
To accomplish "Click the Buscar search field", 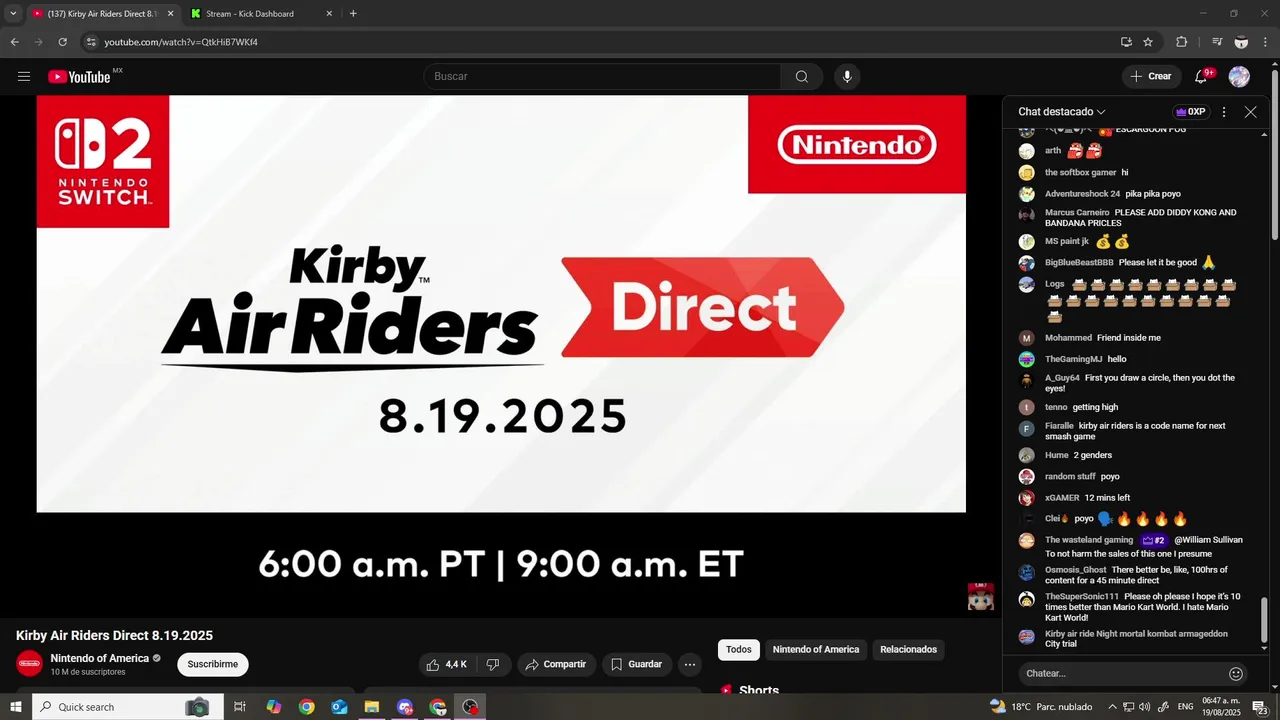I will [602, 76].
